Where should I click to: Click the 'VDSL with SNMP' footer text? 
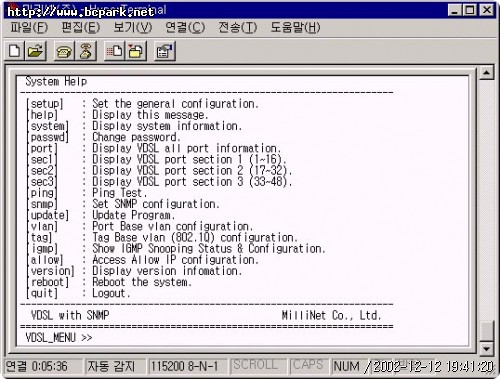[70, 315]
